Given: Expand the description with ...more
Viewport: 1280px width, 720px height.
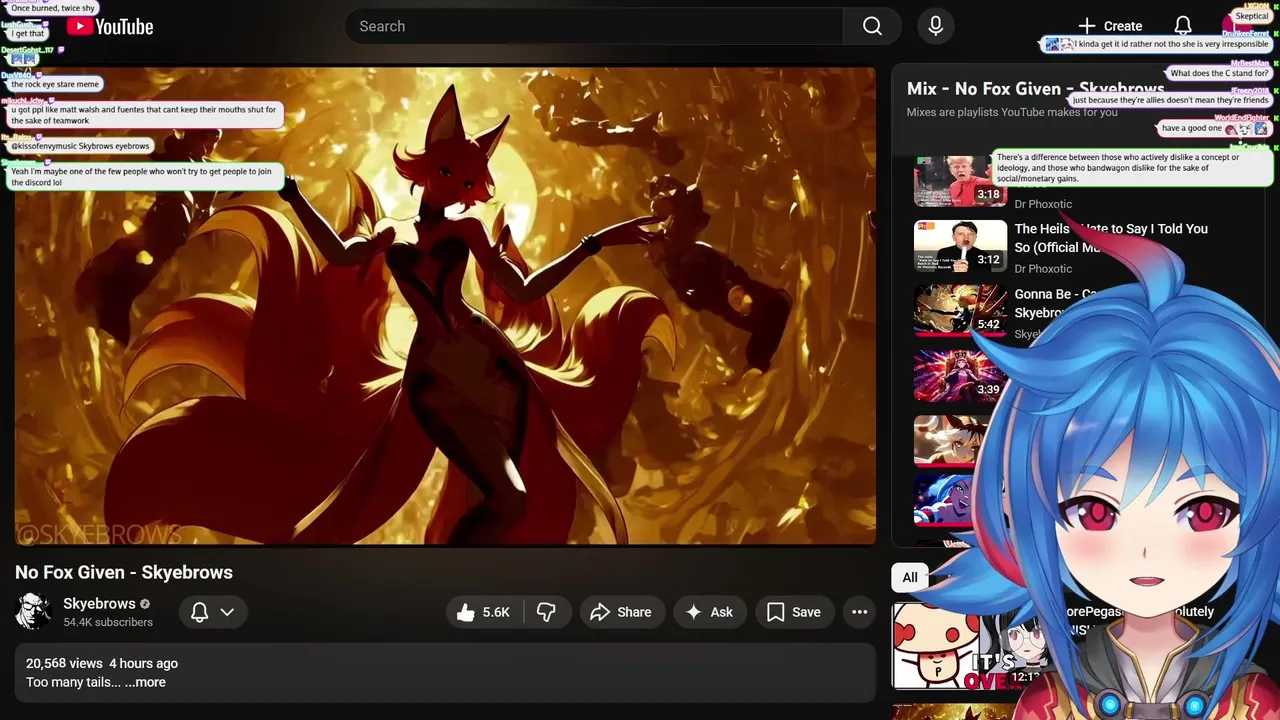Looking at the screenshot, I should (146, 682).
